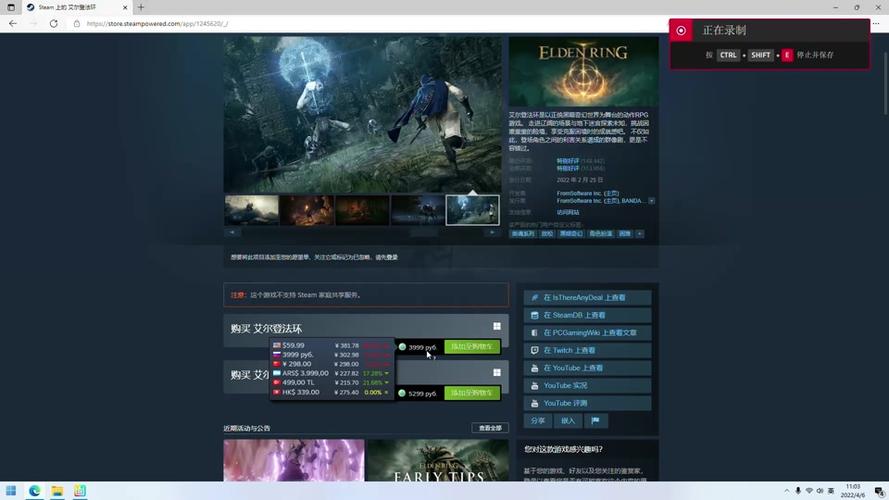This screenshot has width=889, height=500.
Task: Open 在 Twitch 上查看 link
Action: (587, 350)
